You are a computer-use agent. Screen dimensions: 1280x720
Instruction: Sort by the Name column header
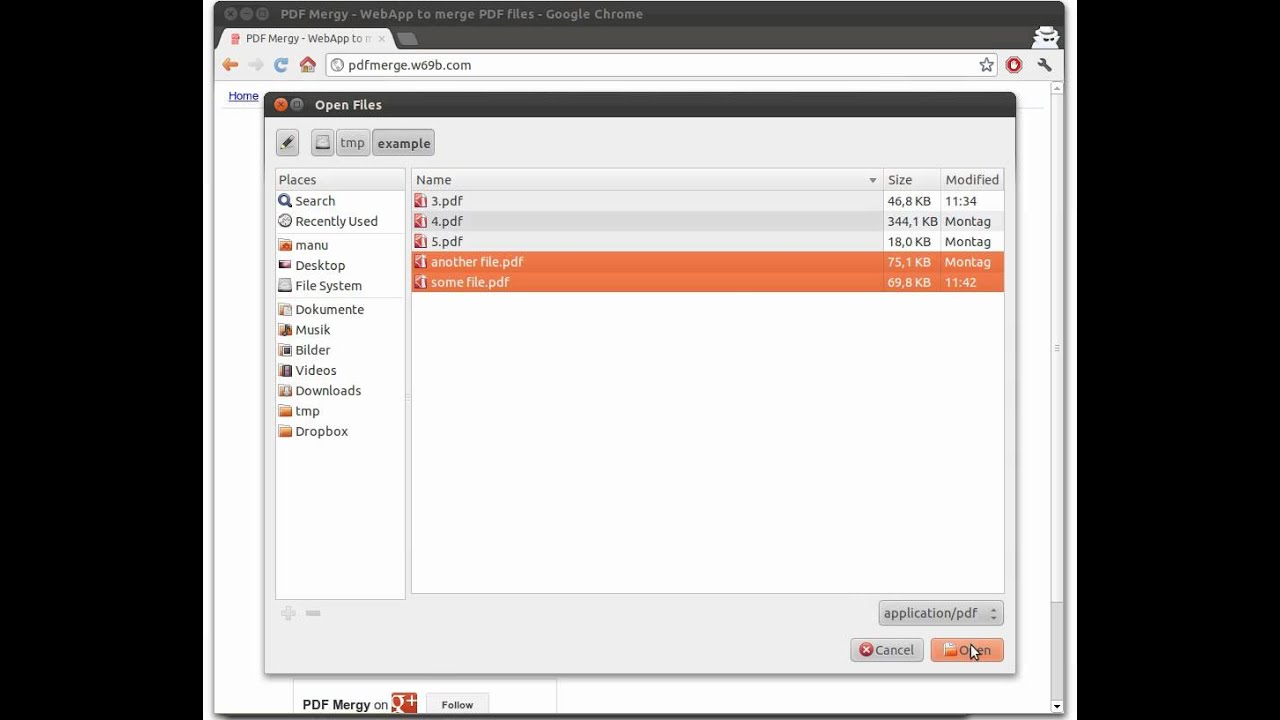(x=646, y=180)
